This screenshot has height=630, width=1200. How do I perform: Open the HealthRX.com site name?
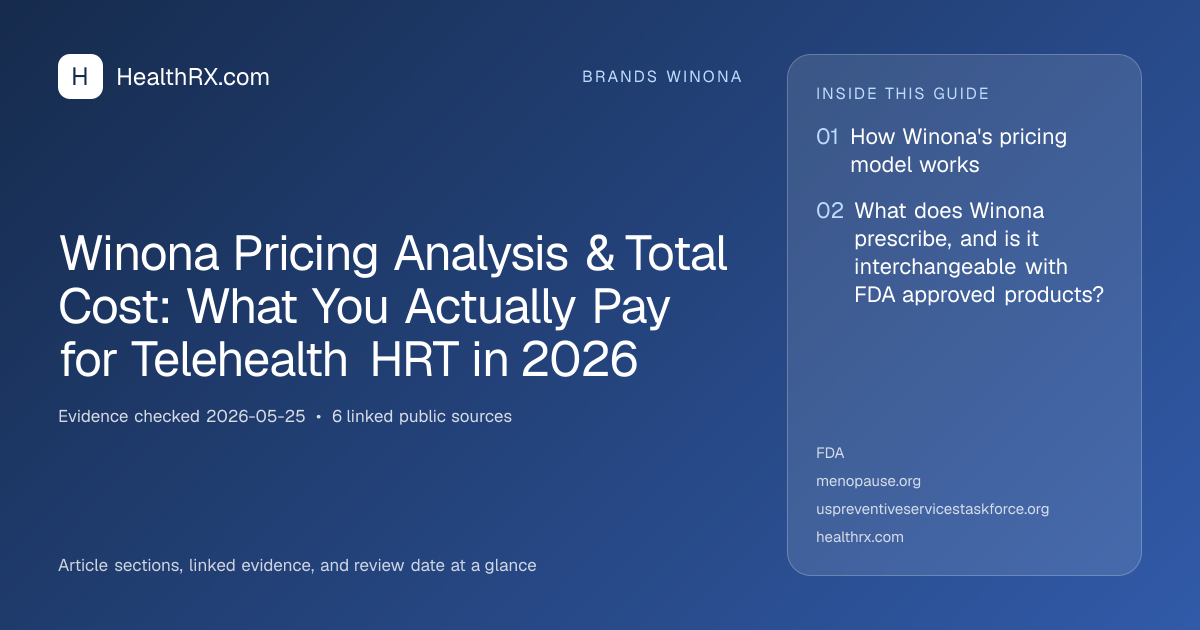tap(193, 77)
